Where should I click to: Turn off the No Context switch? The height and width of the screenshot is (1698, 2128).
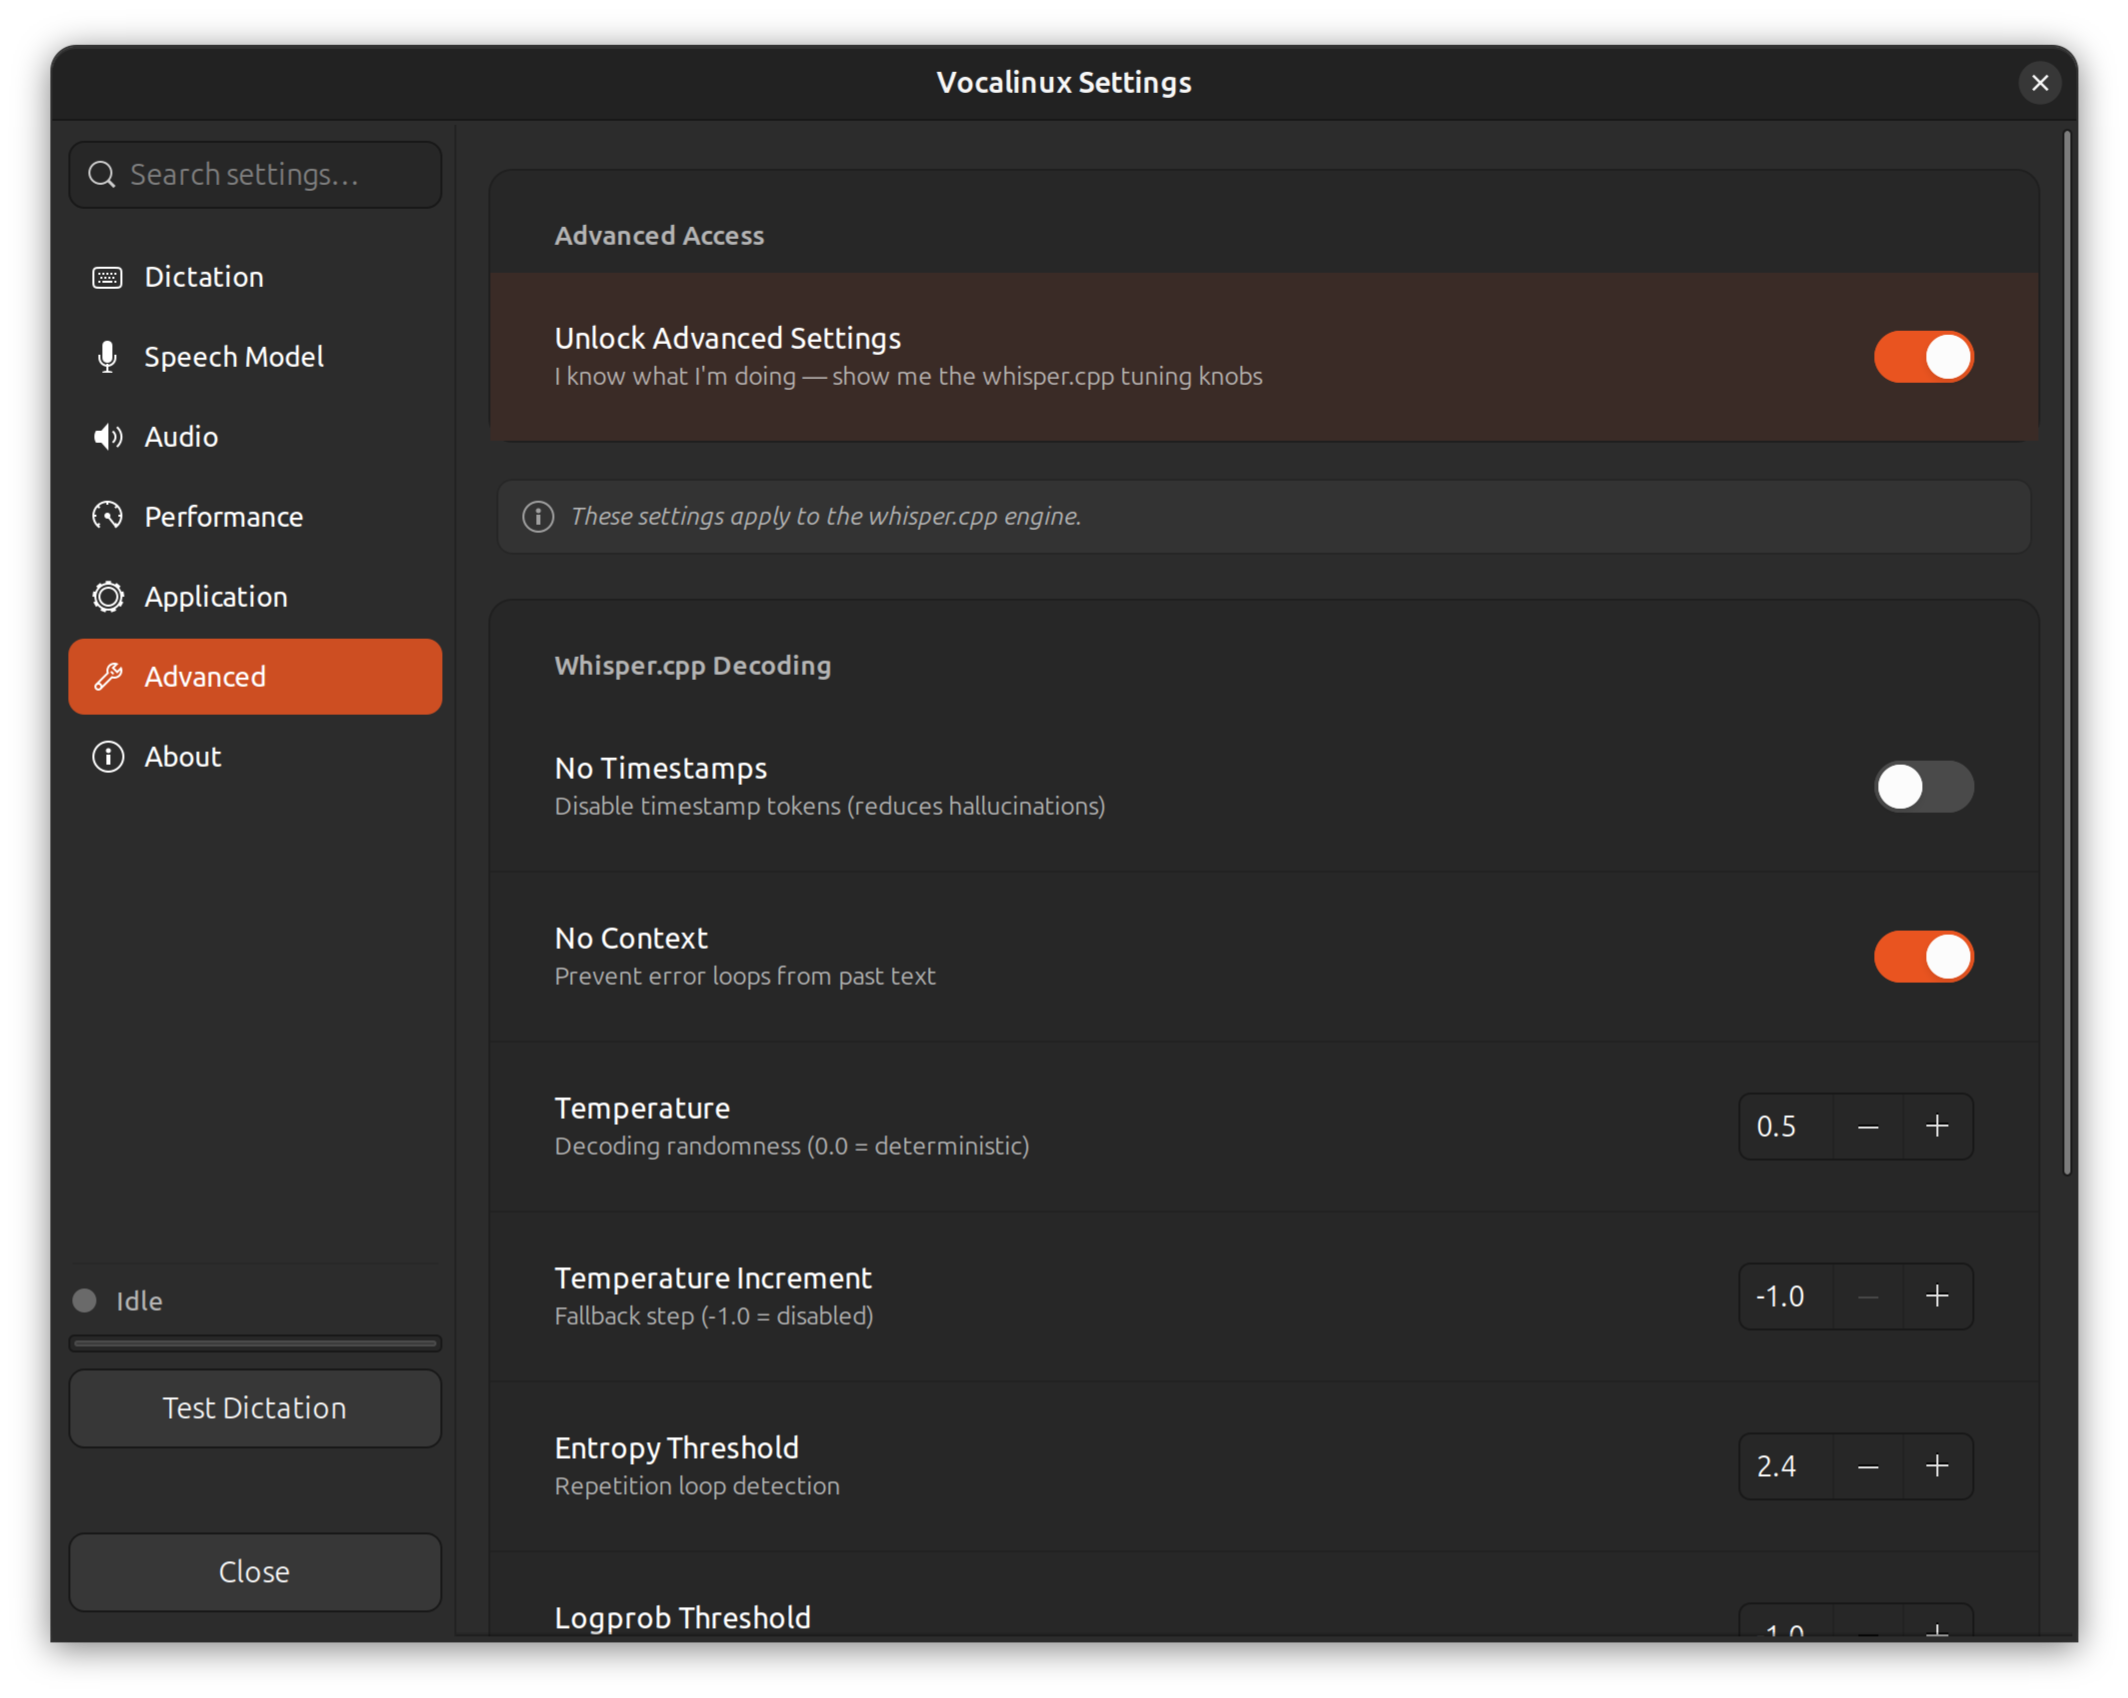tap(1923, 957)
